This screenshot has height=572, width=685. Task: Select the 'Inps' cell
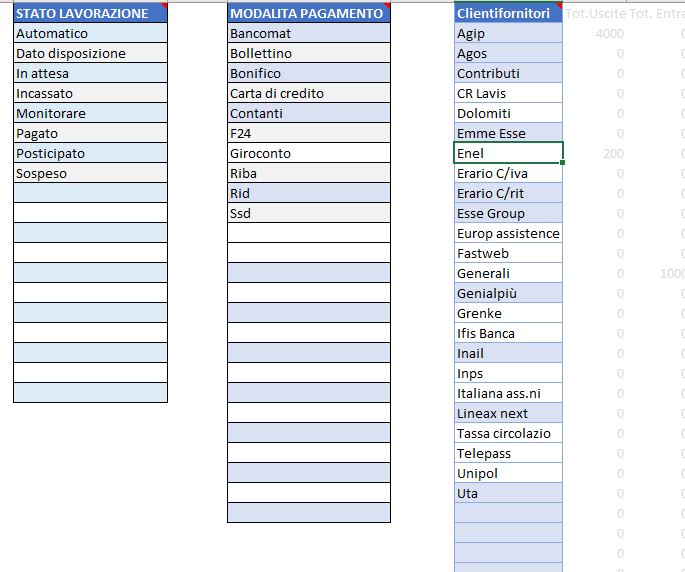click(x=509, y=374)
